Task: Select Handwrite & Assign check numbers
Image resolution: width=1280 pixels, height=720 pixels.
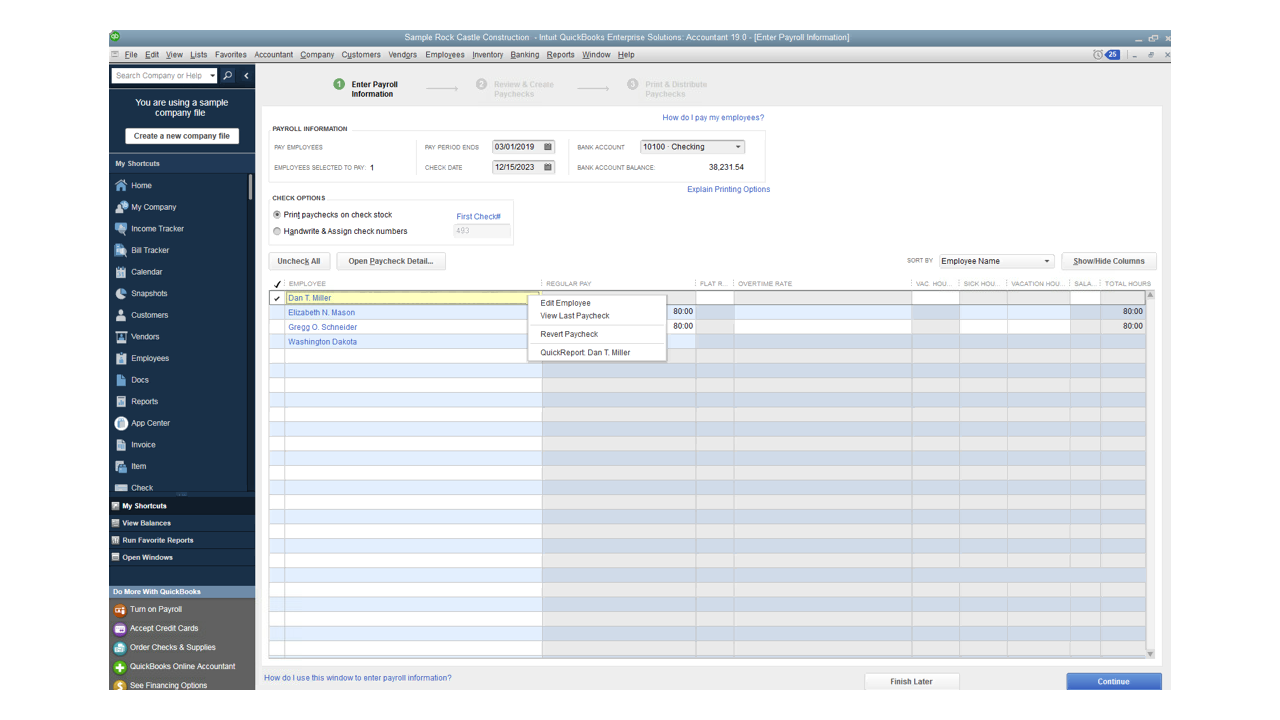Action: (277, 231)
